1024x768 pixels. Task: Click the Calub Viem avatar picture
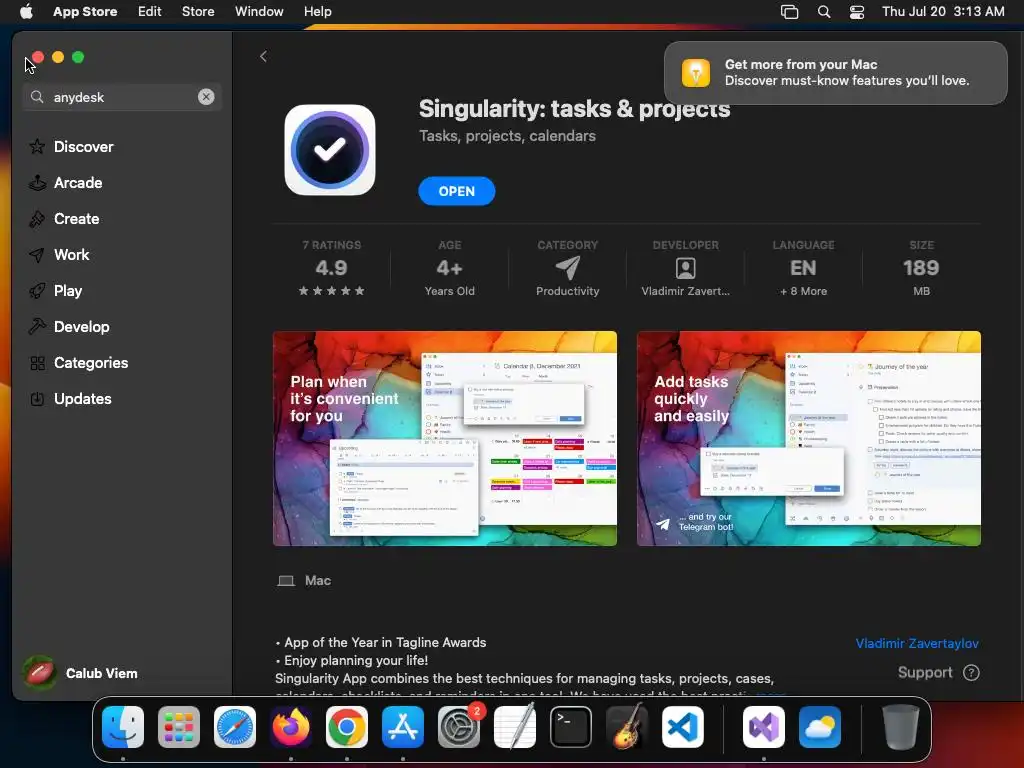coord(39,673)
